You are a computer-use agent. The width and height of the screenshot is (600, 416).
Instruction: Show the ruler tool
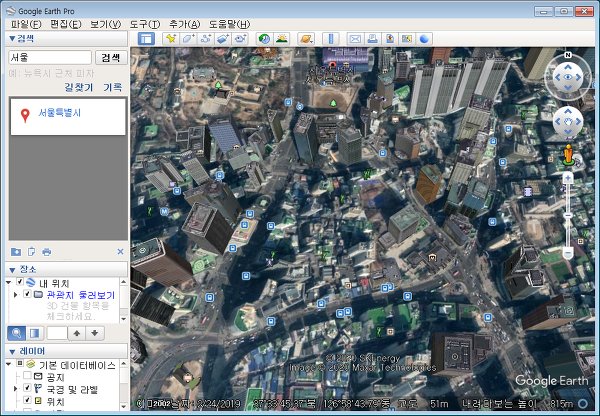pyautogui.click(x=331, y=39)
